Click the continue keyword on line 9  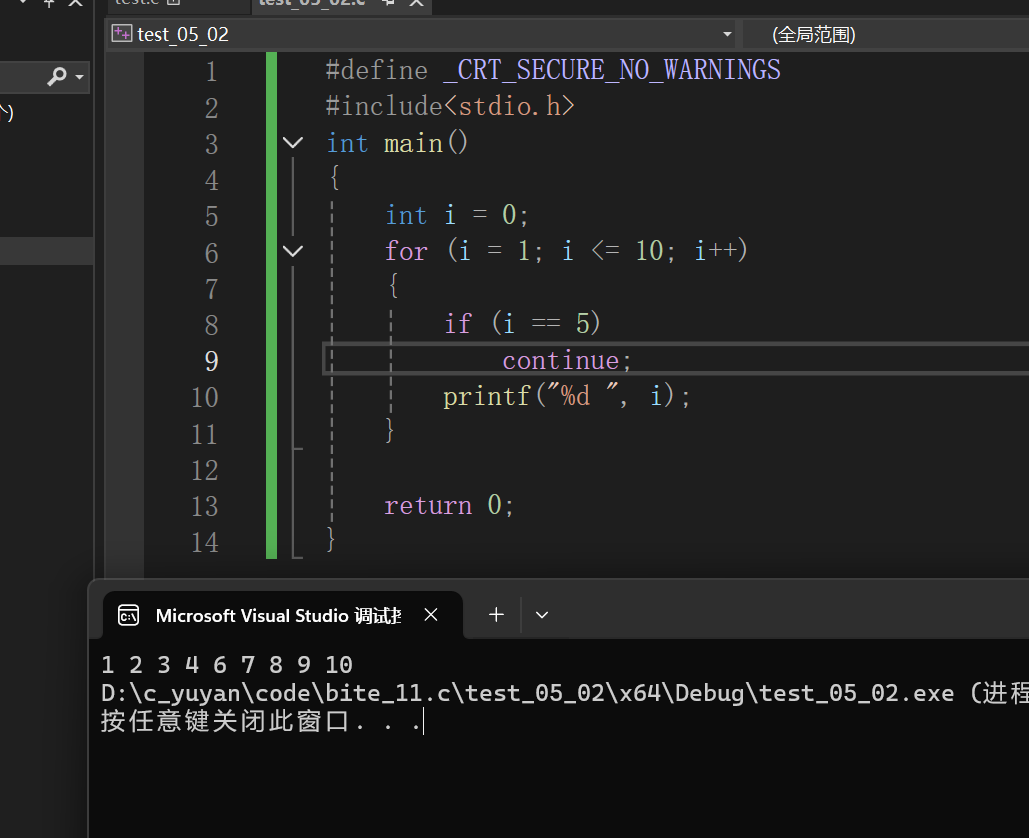(x=561, y=360)
